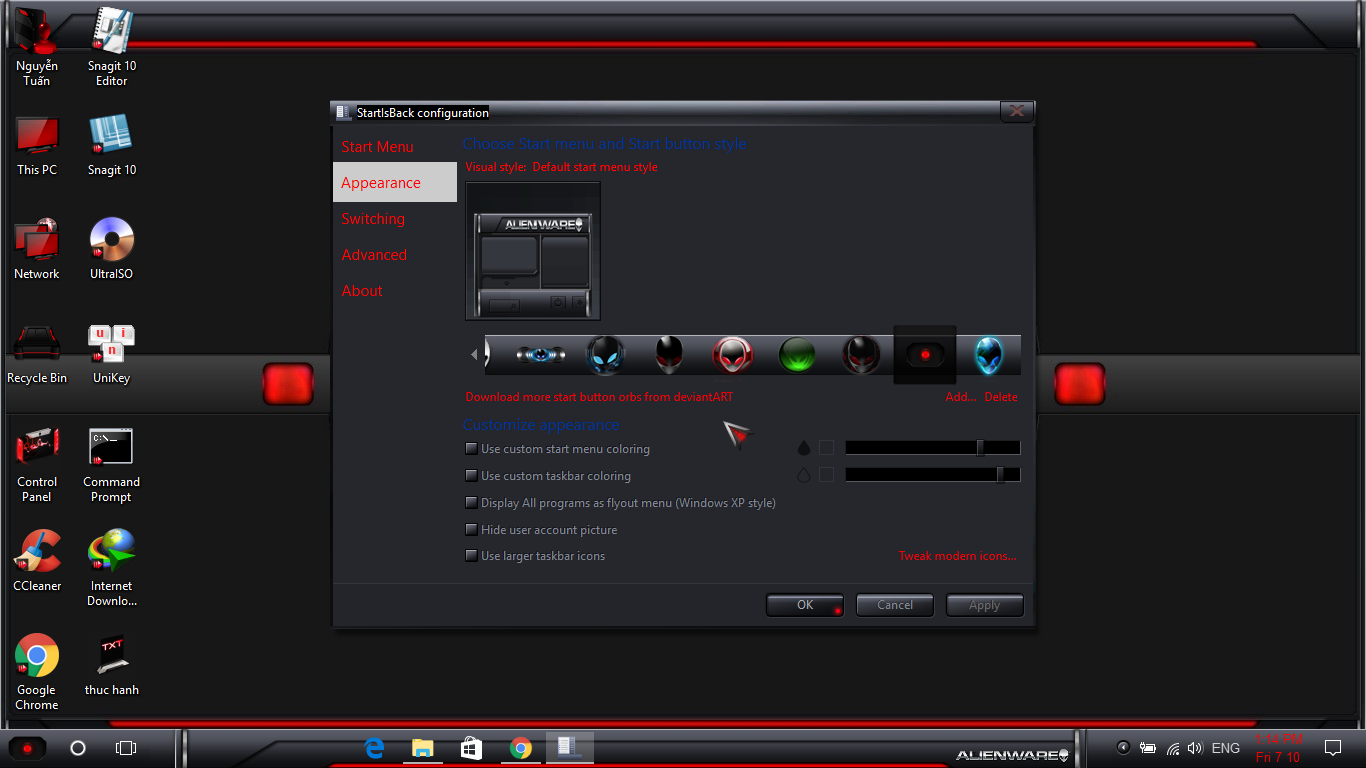
Task: Show hidden system tray icons
Action: click(x=1123, y=748)
